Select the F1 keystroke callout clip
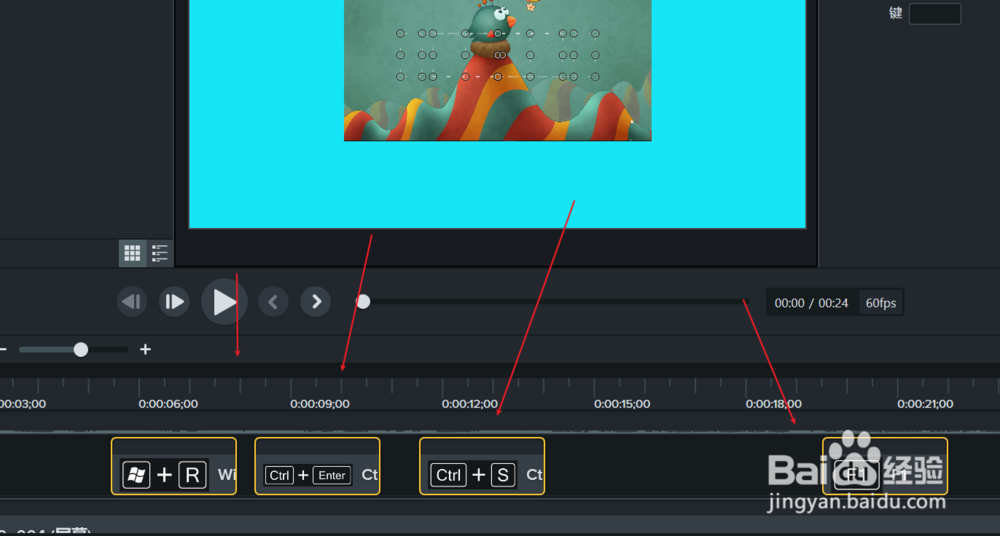Screen dimensions: 1000x536 coord(885,466)
